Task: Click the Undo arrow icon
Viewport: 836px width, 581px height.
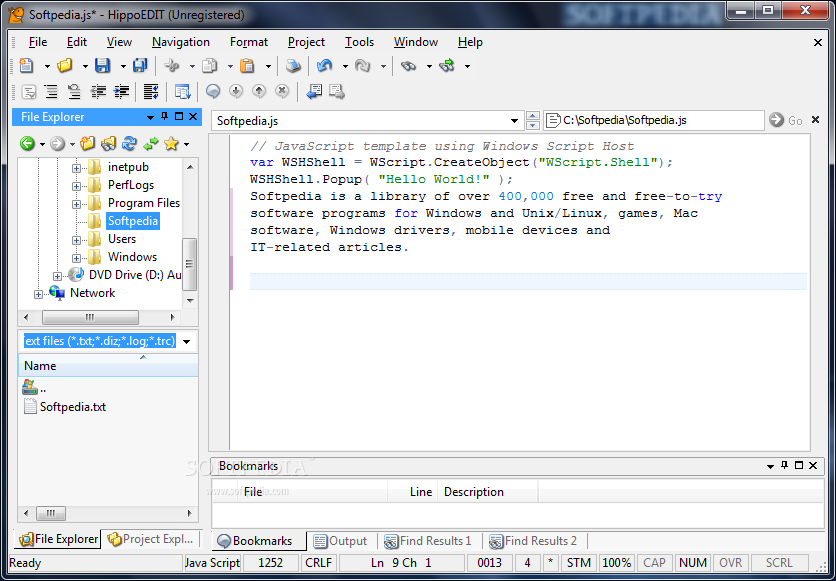Action: [x=324, y=66]
